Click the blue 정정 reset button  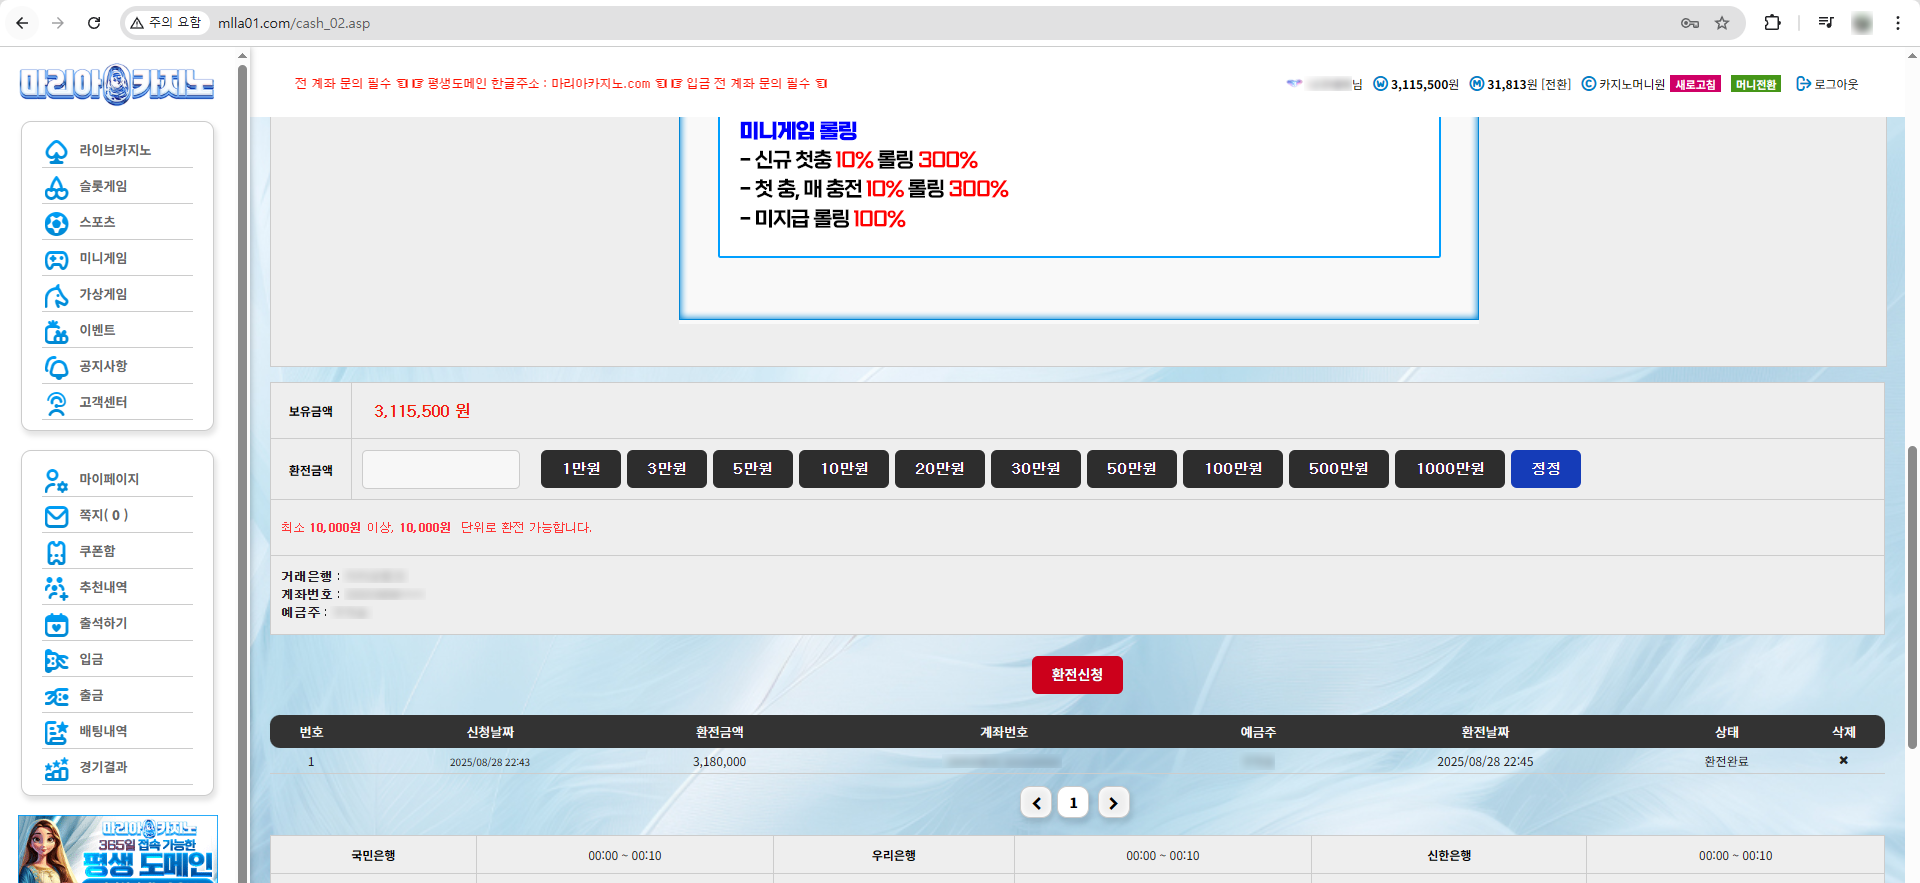pos(1546,469)
